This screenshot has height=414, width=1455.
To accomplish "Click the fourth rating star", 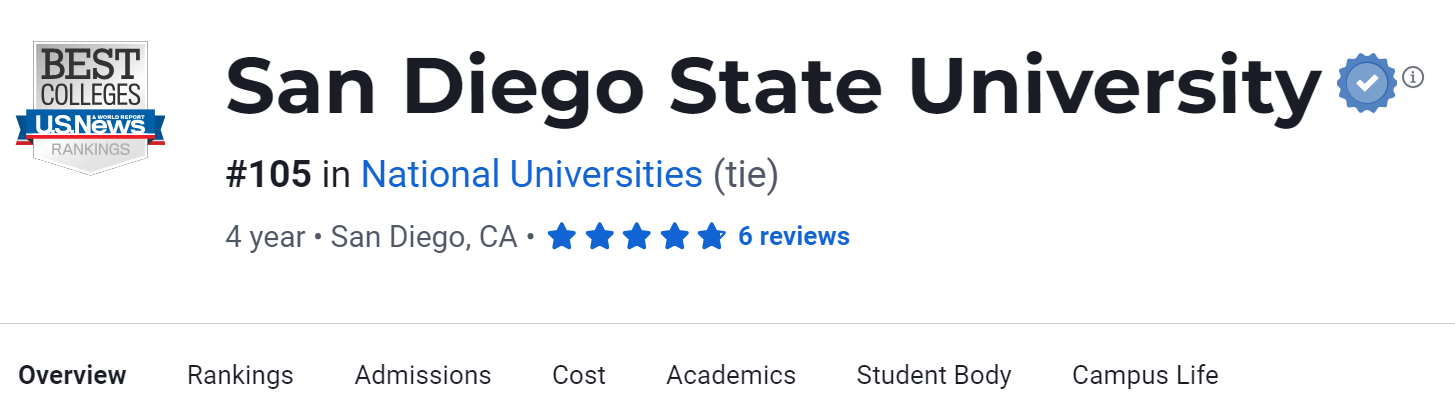I will point(674,237).
